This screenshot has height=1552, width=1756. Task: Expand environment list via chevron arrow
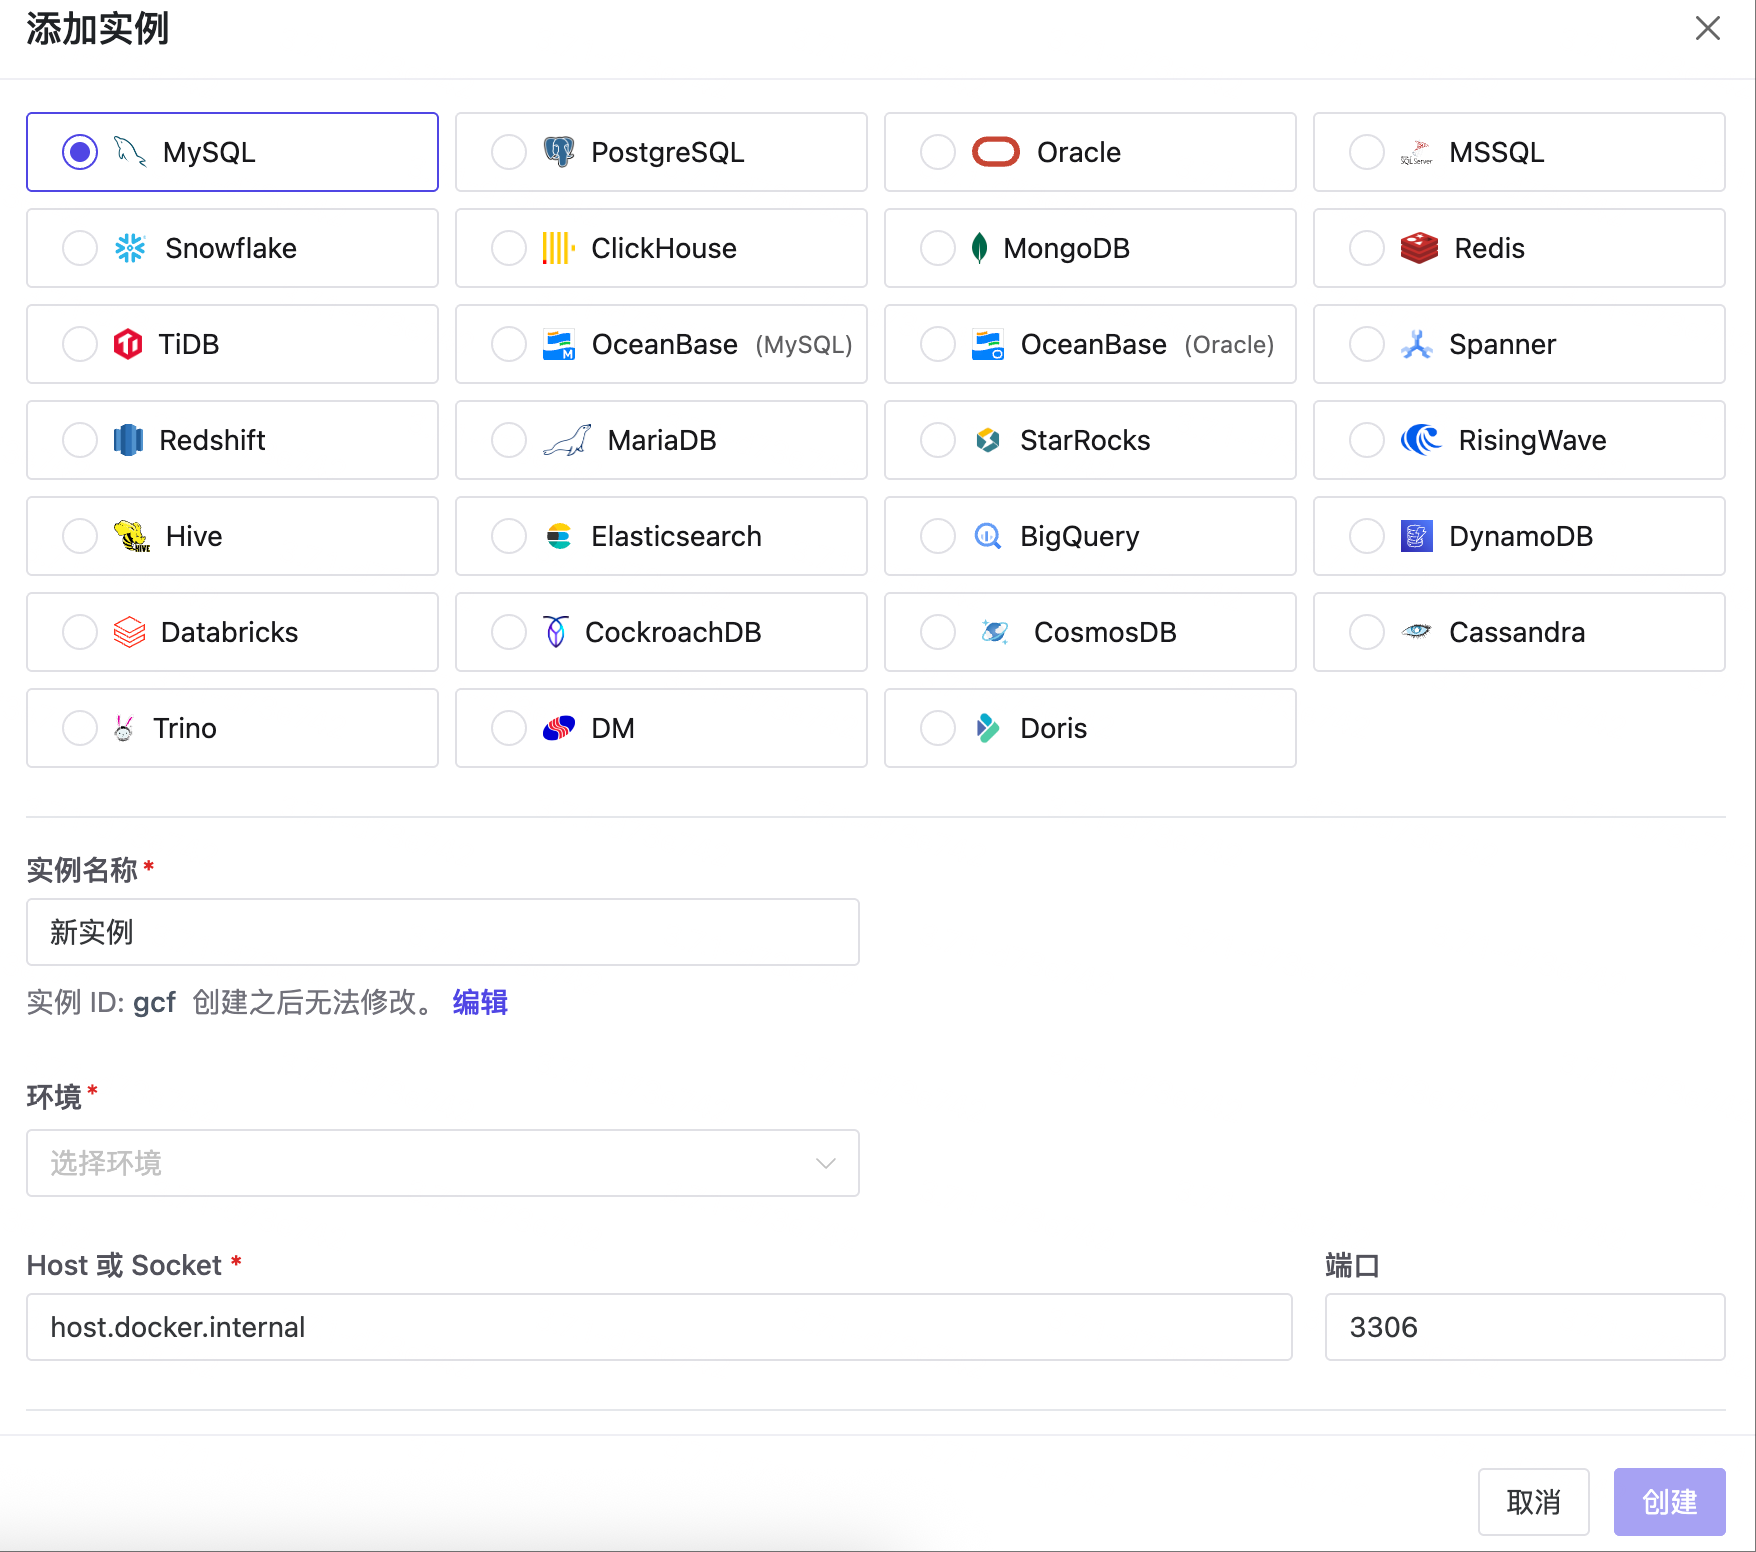click(825, 1163)
